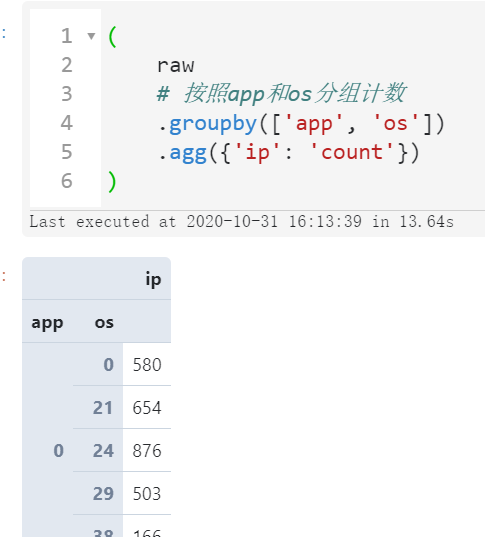The height and width of the screenshot is (537, 485).
Task: Click os index value 29
Action: pos(103,494)
